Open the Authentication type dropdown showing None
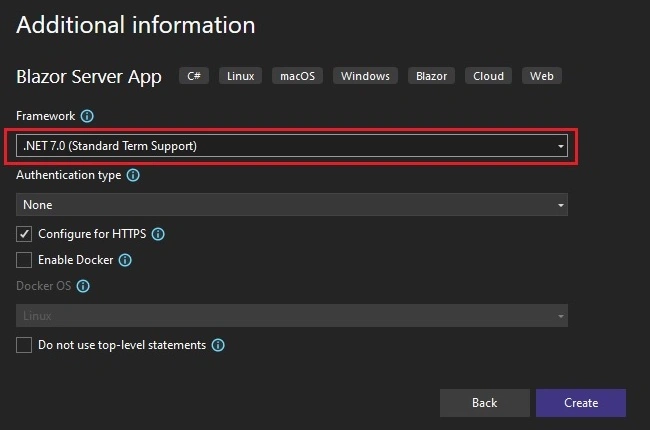The width and height of the screenshot is (650, 430). click(292, 205)
